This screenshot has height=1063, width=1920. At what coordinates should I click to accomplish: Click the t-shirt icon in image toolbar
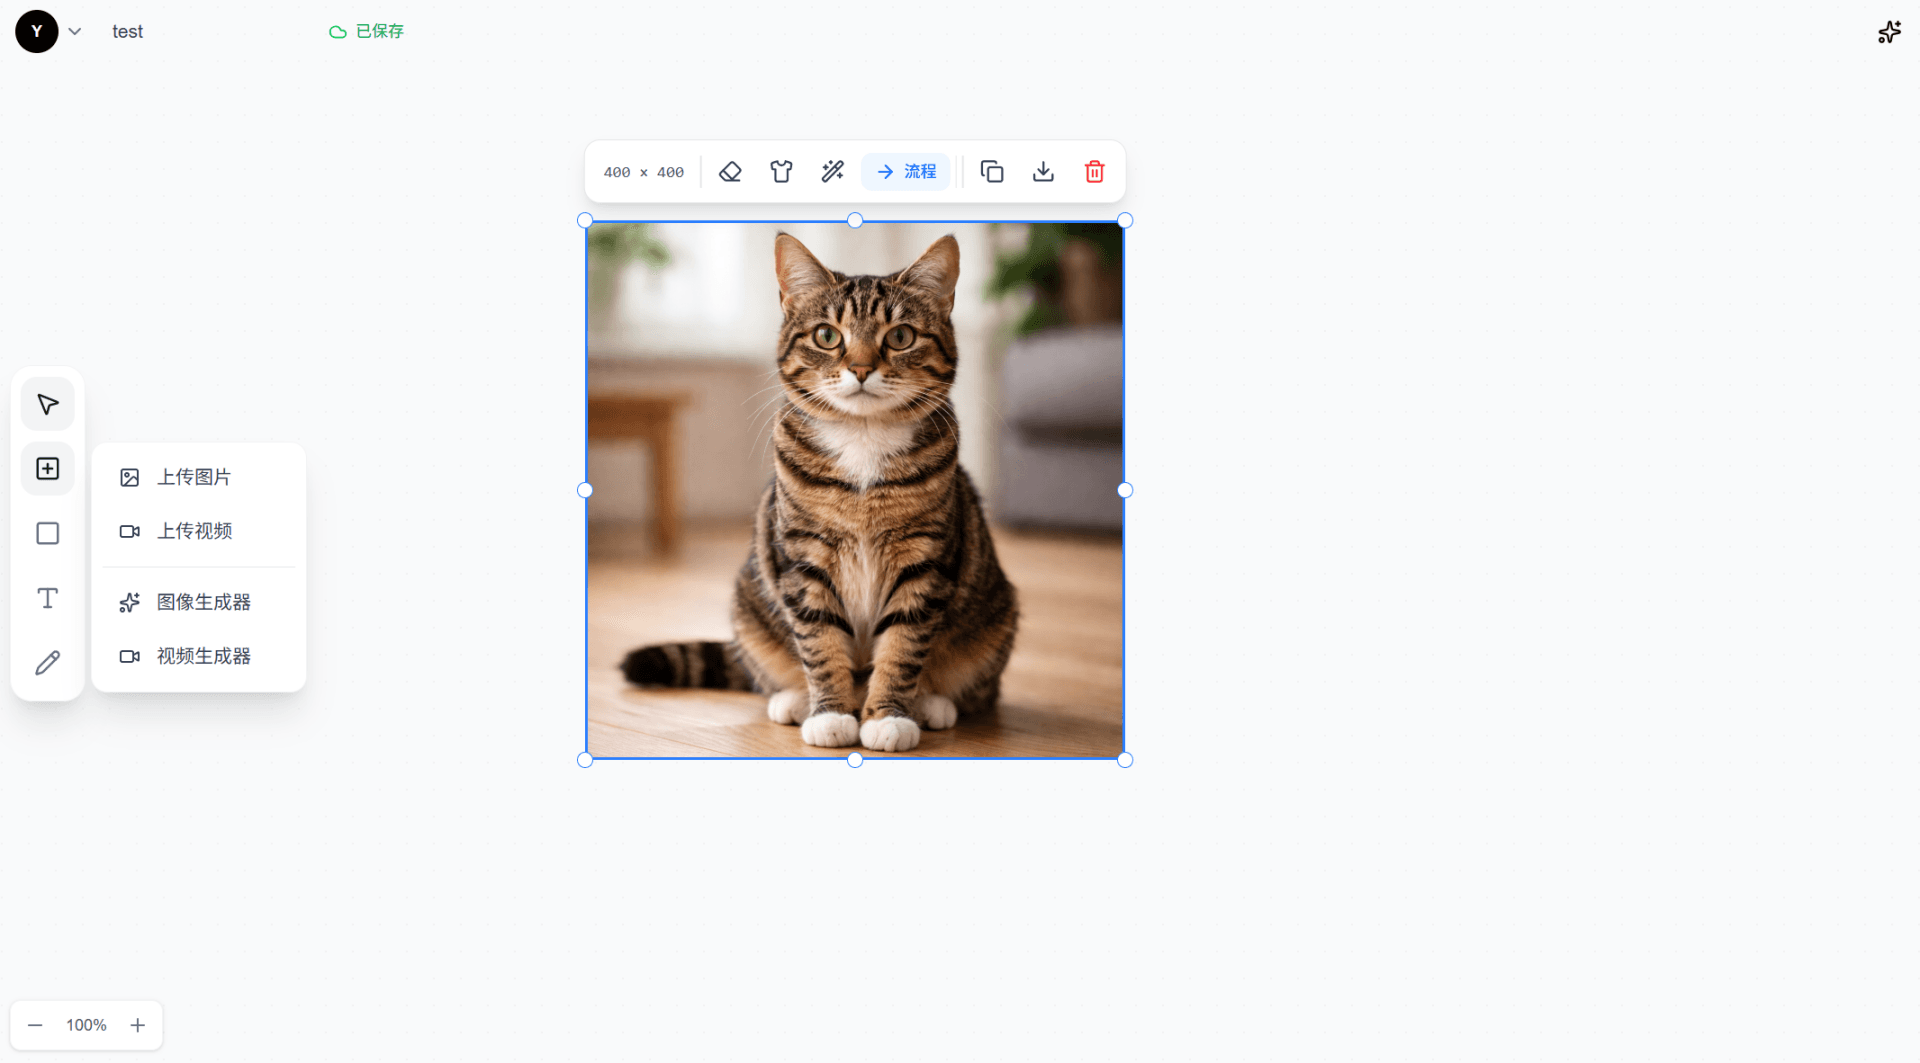point(781,172)
